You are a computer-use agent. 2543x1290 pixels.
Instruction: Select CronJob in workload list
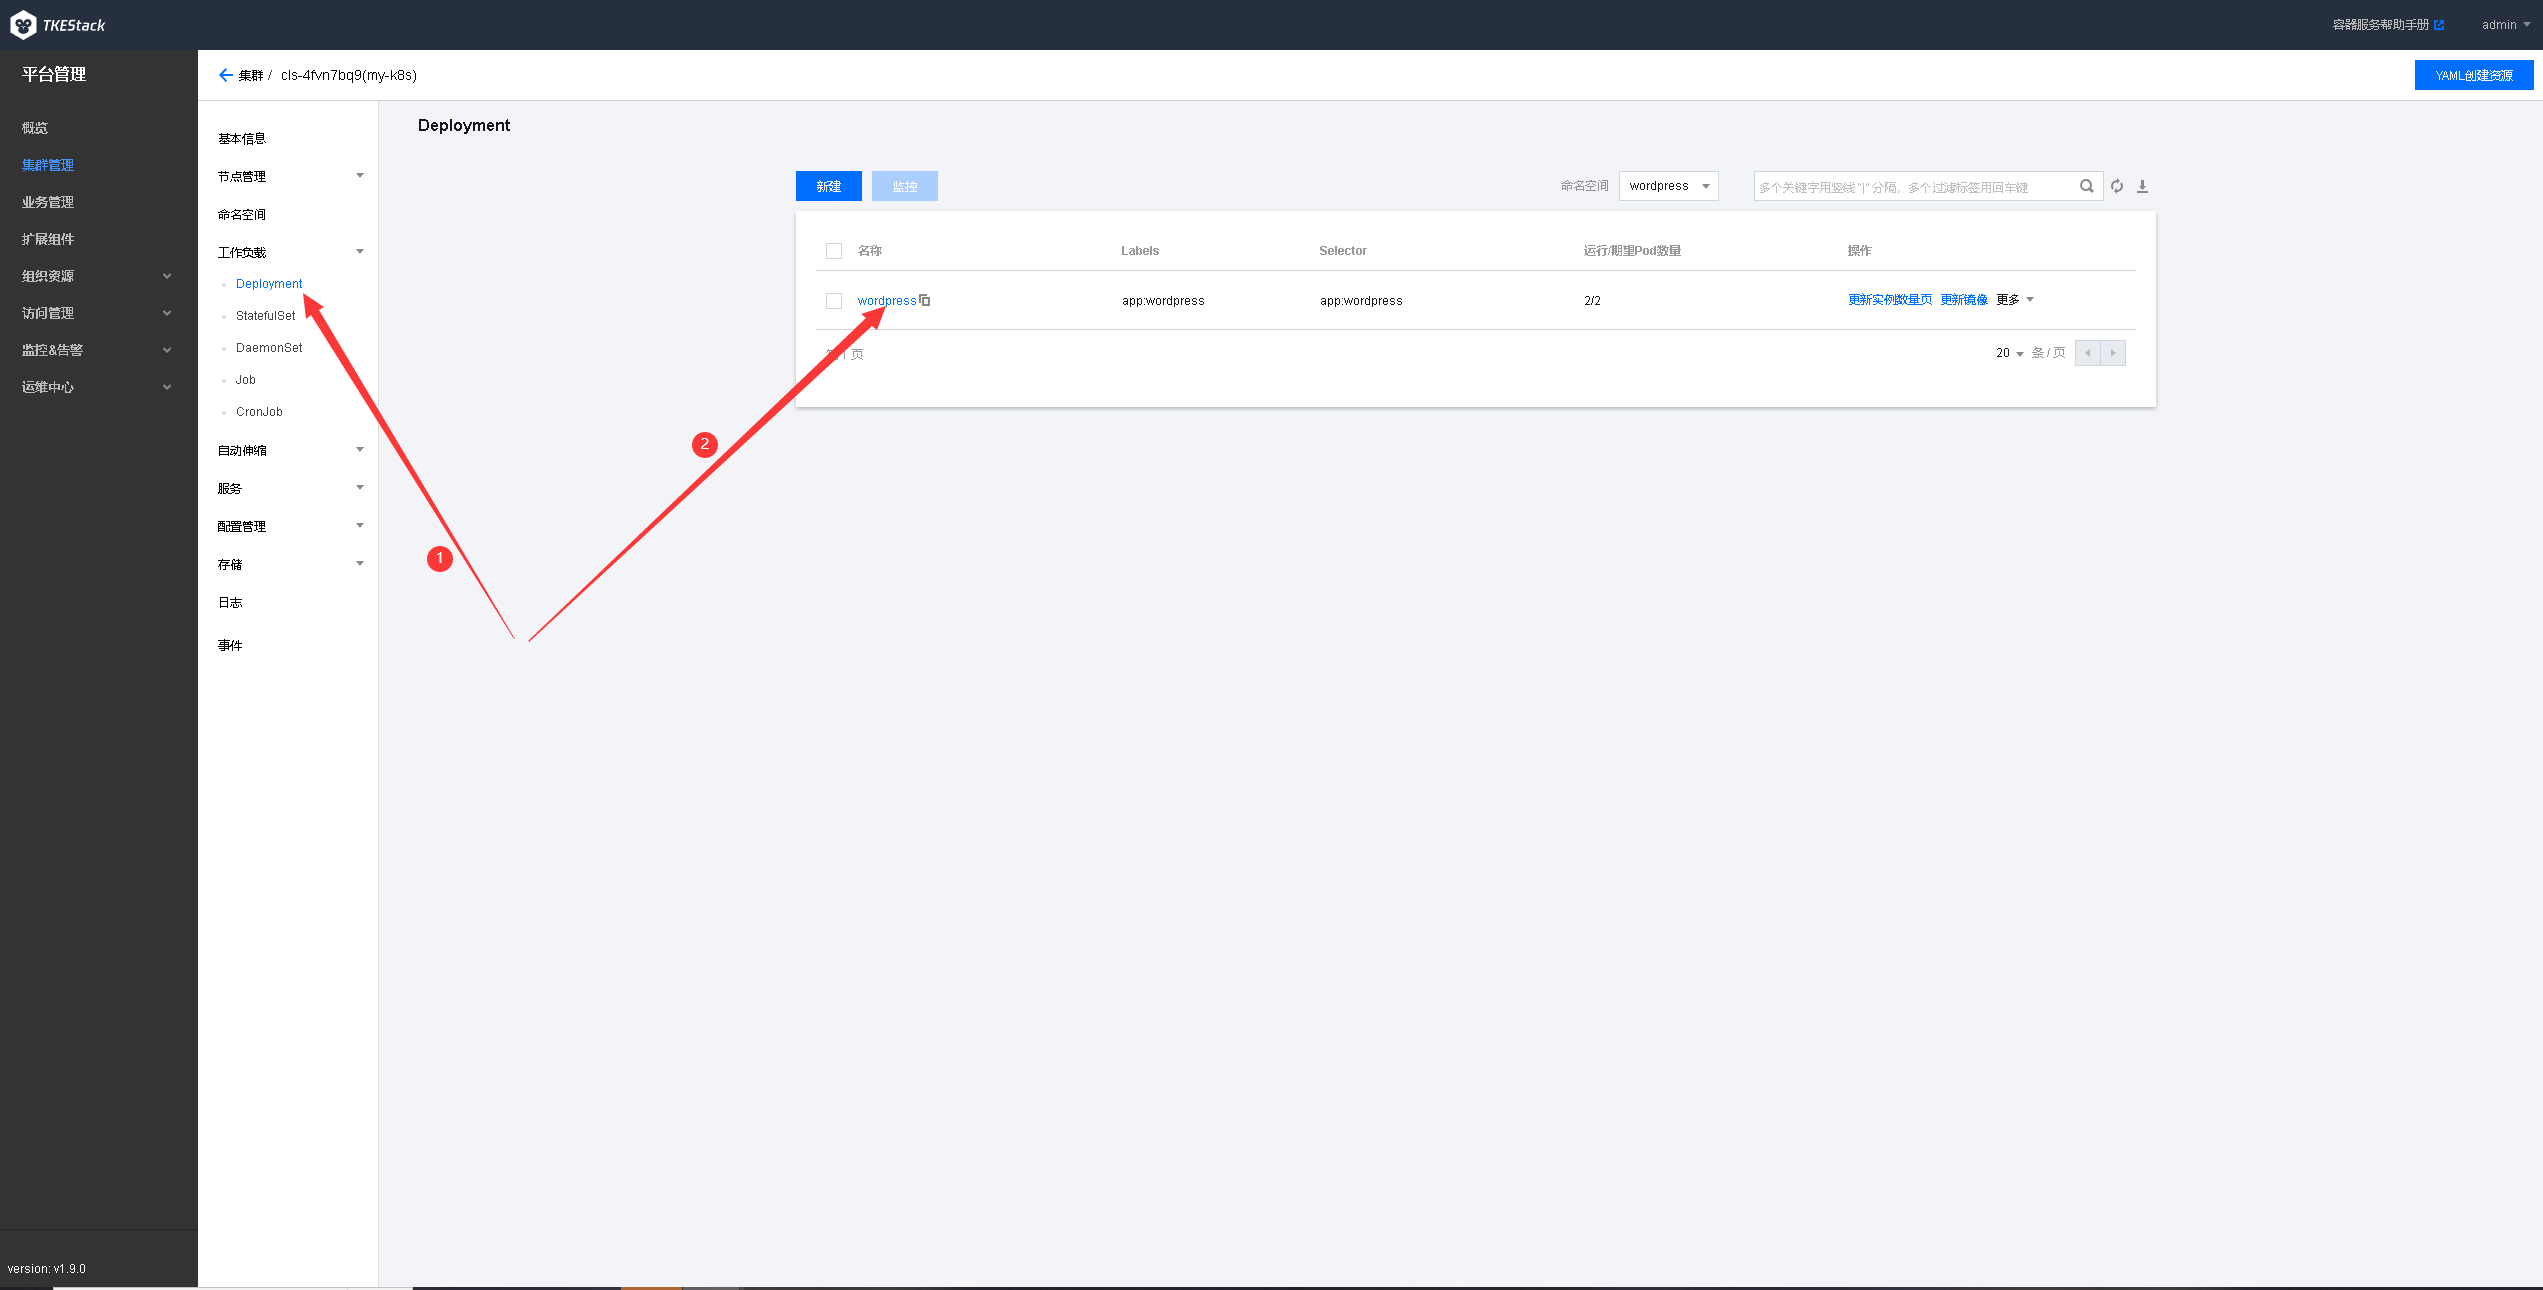259,412
